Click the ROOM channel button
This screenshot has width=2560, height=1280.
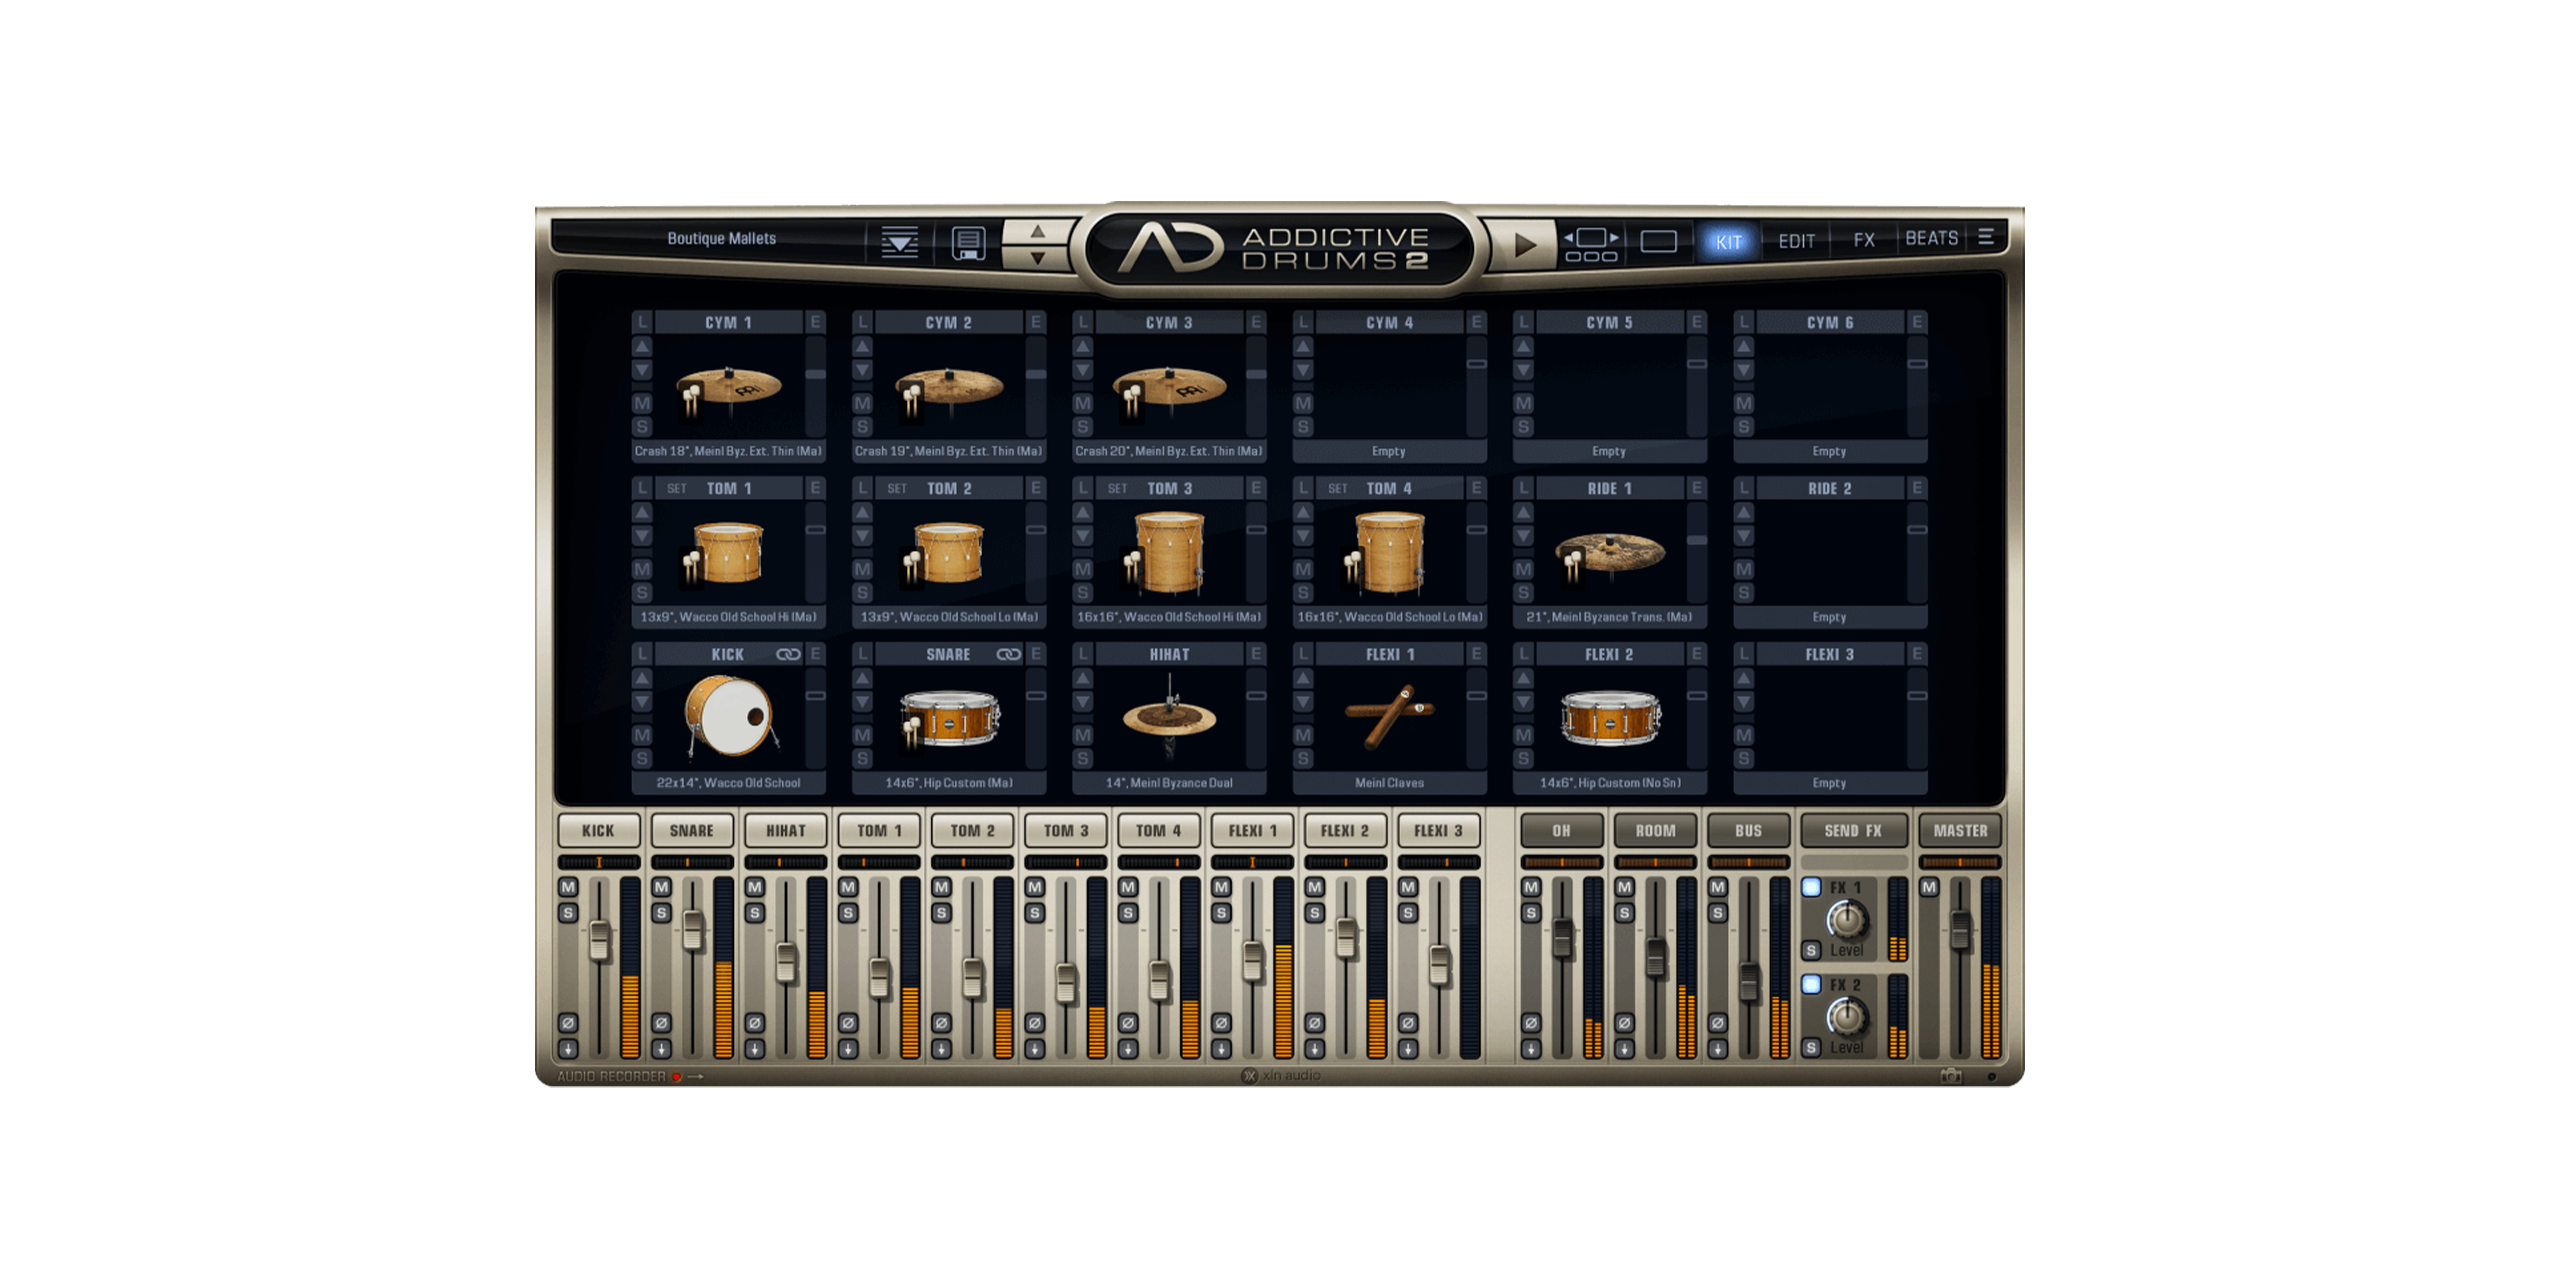[1654, 830]
